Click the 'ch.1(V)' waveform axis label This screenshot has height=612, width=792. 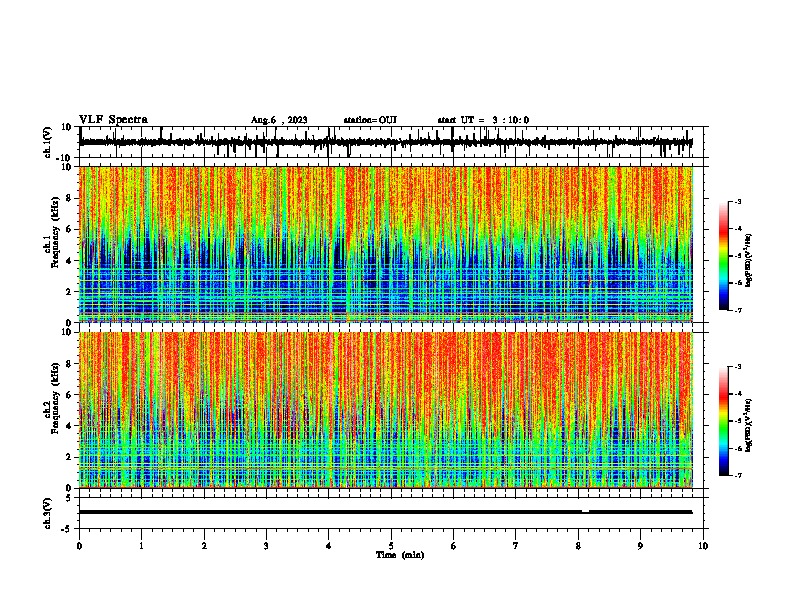click(x=48, y=142)
